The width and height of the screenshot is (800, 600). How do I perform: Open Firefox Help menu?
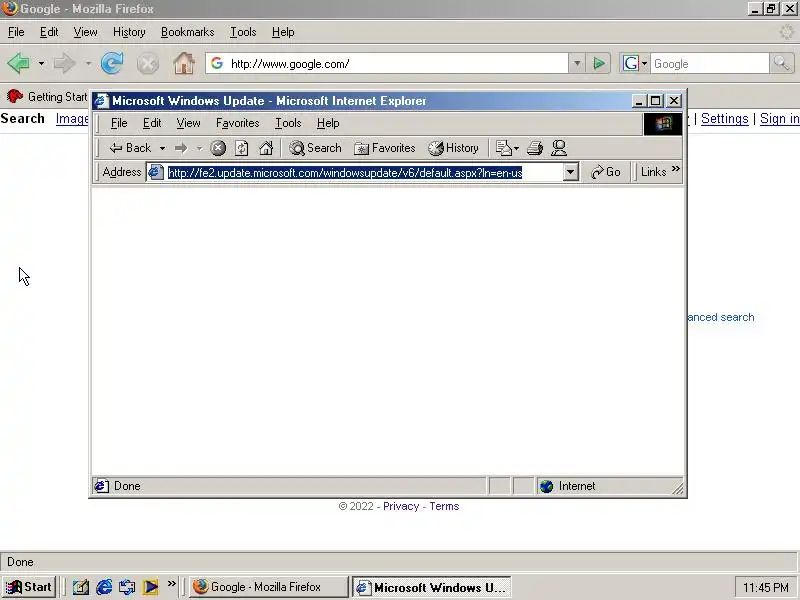(283, 32)
